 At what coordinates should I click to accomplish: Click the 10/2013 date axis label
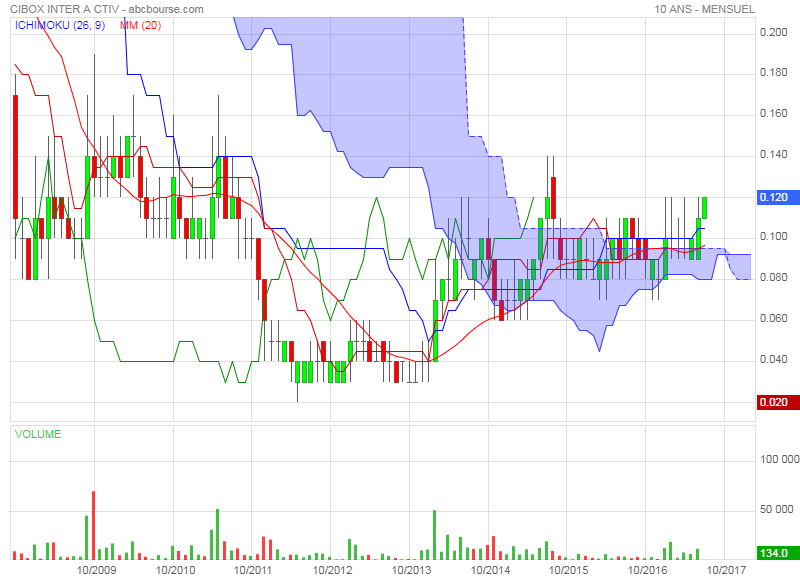411,570
